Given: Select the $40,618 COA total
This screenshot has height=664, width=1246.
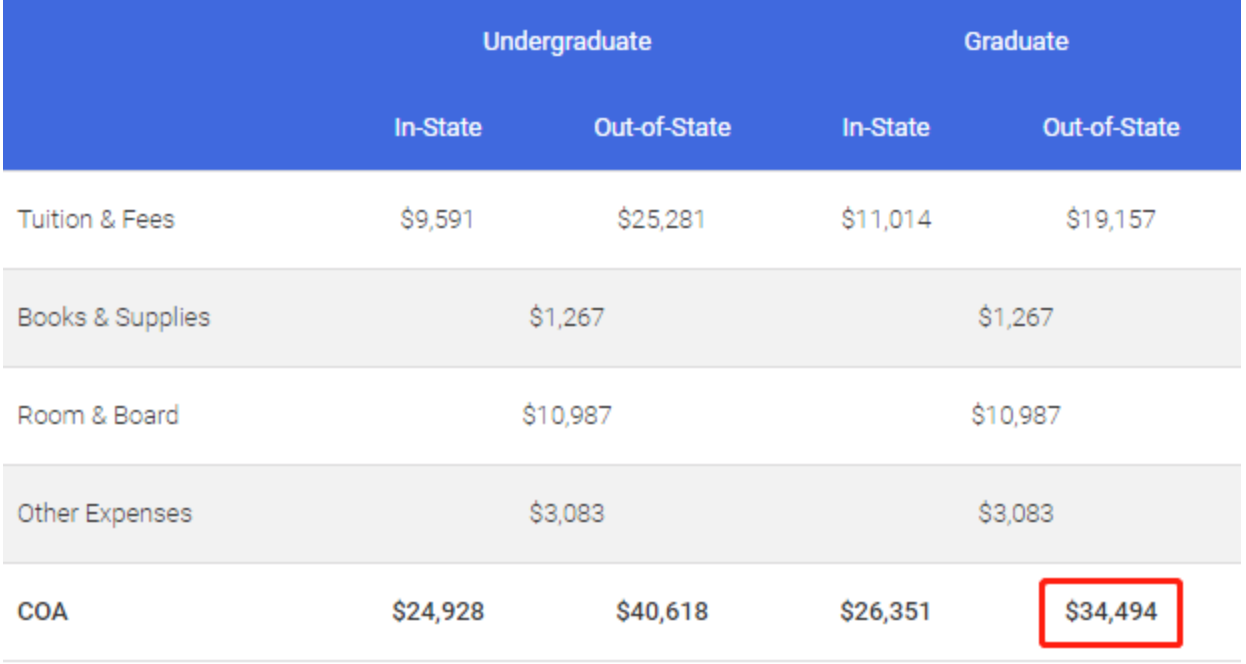Looking at the screenshot, I should point(662,612).
